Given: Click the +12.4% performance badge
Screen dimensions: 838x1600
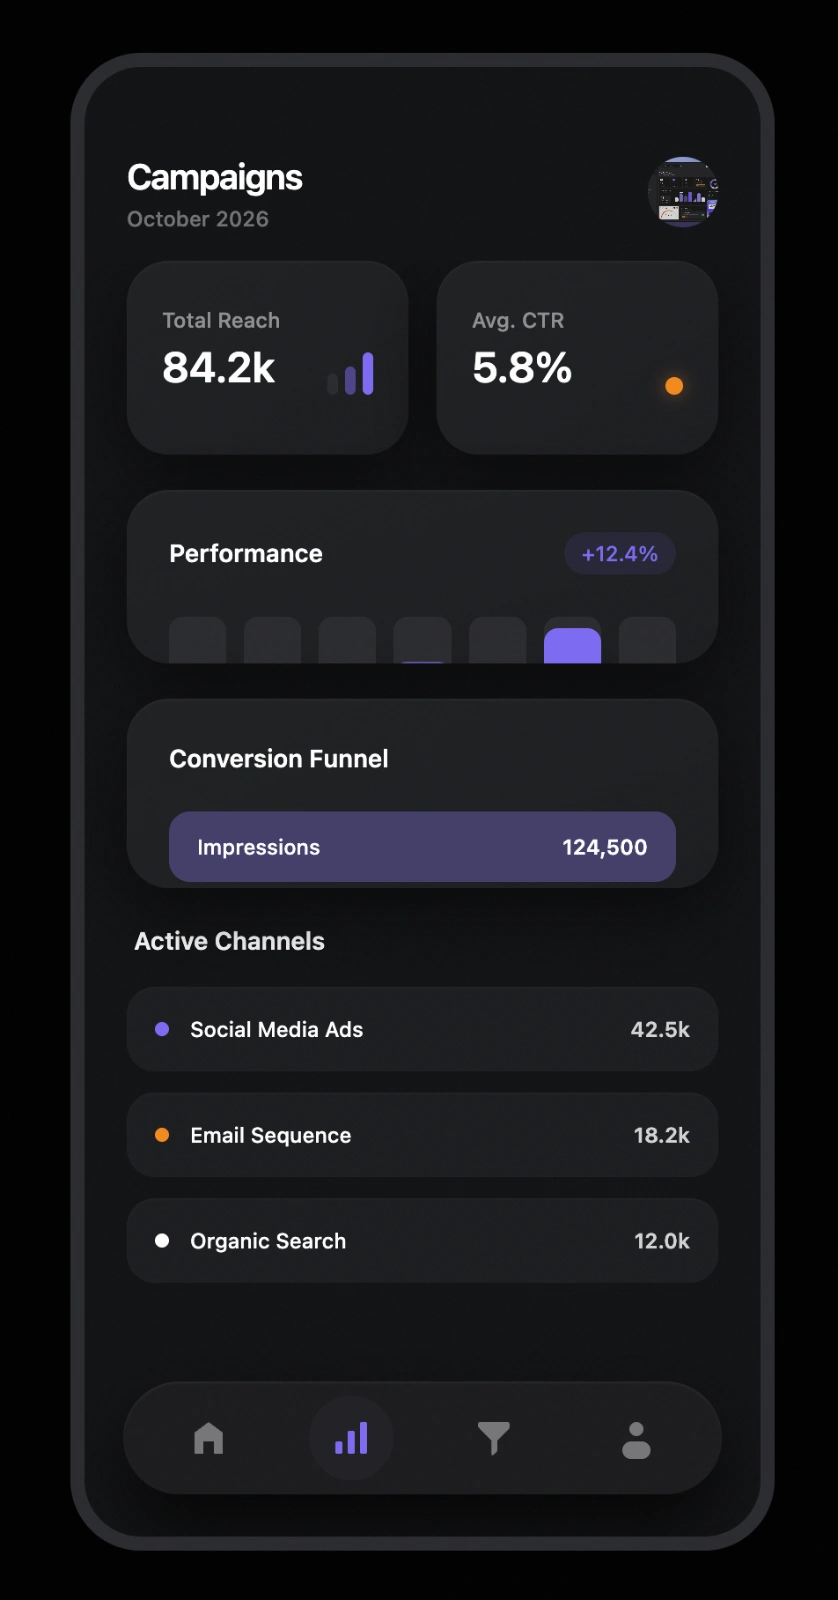Looking at the screenshot, I should coord(619,554).
